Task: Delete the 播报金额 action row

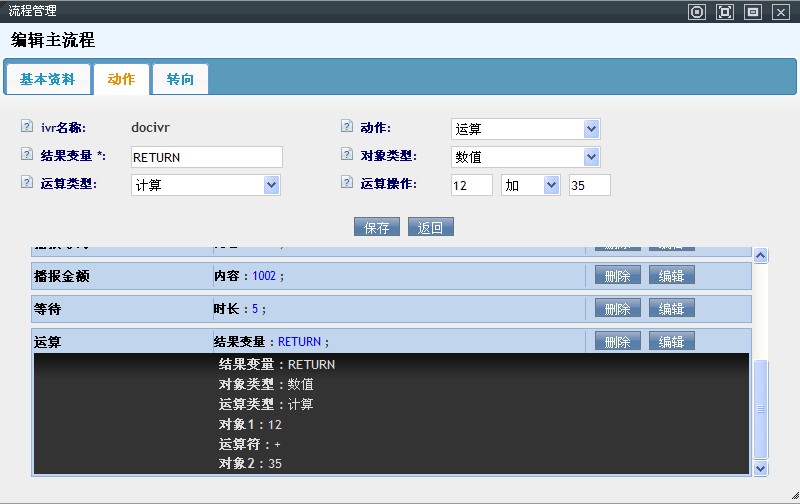Action: tap(618, 276)
